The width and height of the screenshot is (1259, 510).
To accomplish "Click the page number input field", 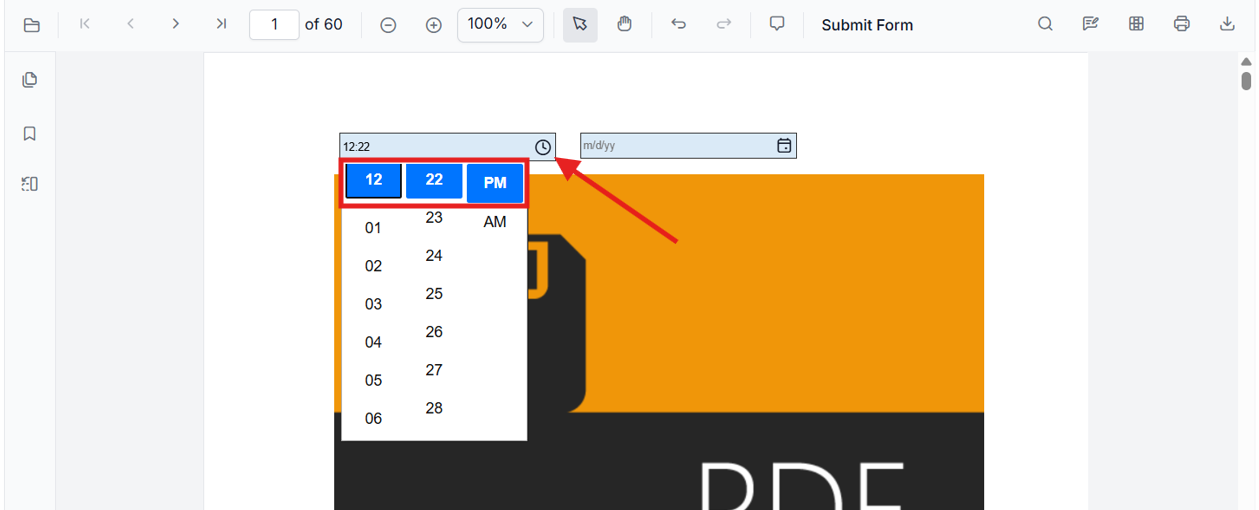I will click(x=274, y=24).
